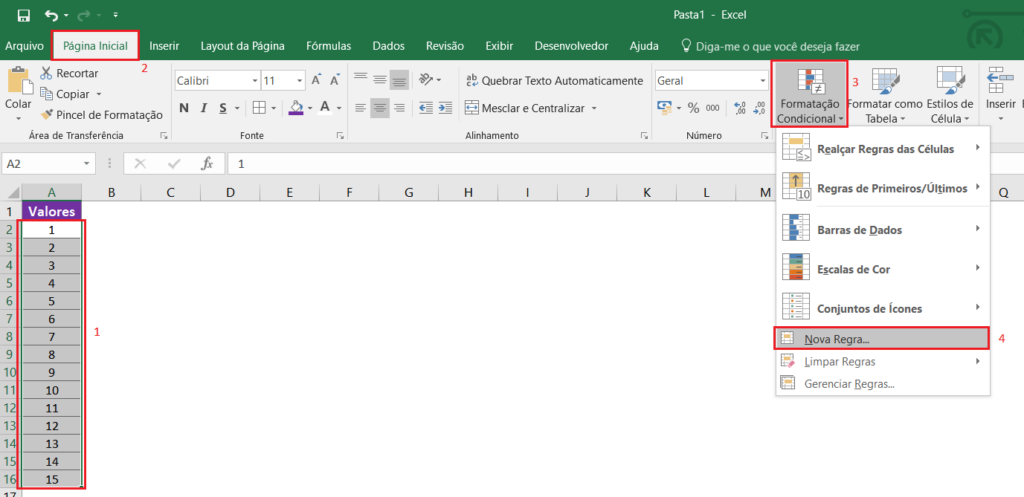The width and height of the screenshot is (1024, 497).
Task: Click the Mesclar e Centralizar button
Action: coord(530,108)
